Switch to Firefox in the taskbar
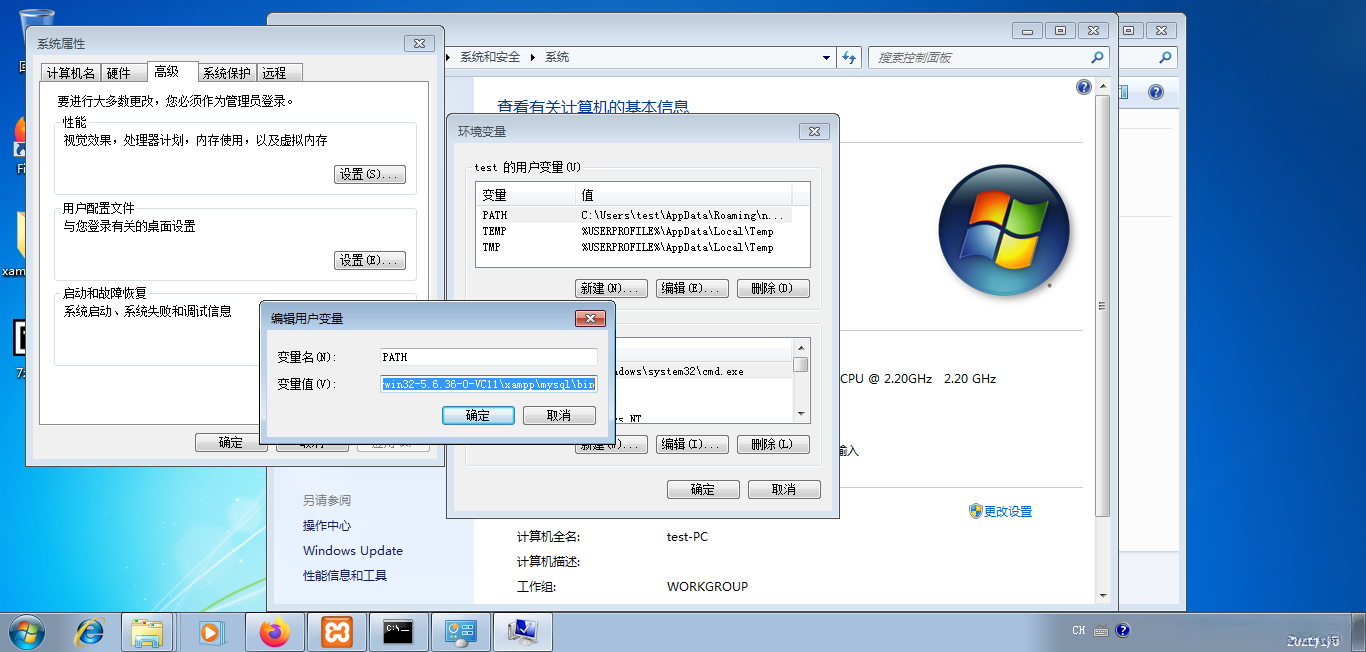The image size is (1366, 652). tap(273, 632)
